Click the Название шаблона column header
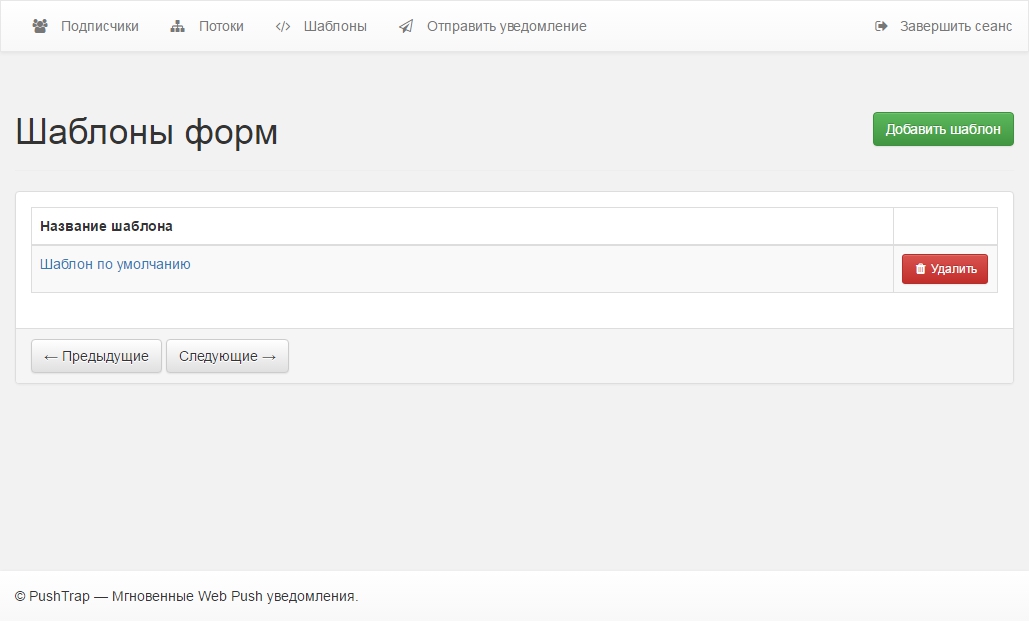The image size is (1029, 621). pos(106,226)
